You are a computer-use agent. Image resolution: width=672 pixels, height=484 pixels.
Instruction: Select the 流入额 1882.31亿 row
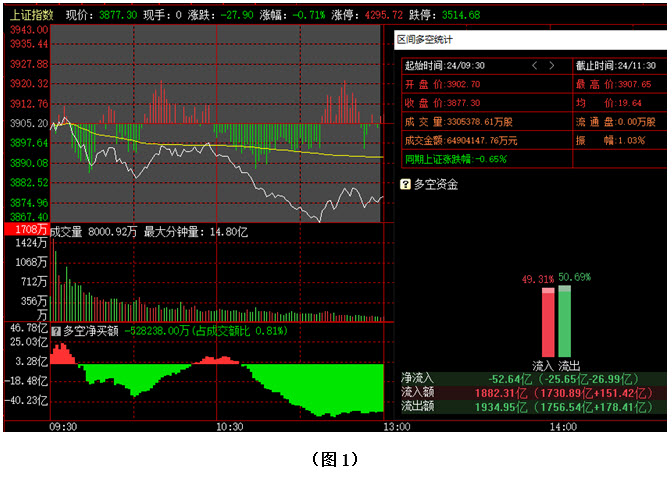tap(533, 393)
